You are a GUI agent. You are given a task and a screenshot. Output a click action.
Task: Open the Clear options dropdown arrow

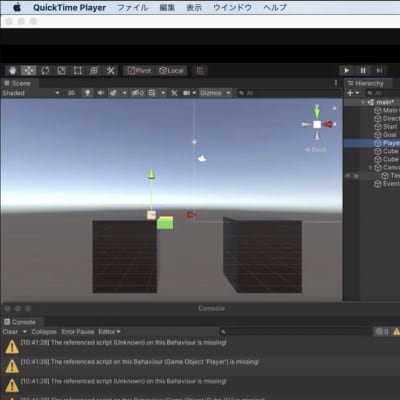pyautogui.click(x=25, y=332)
